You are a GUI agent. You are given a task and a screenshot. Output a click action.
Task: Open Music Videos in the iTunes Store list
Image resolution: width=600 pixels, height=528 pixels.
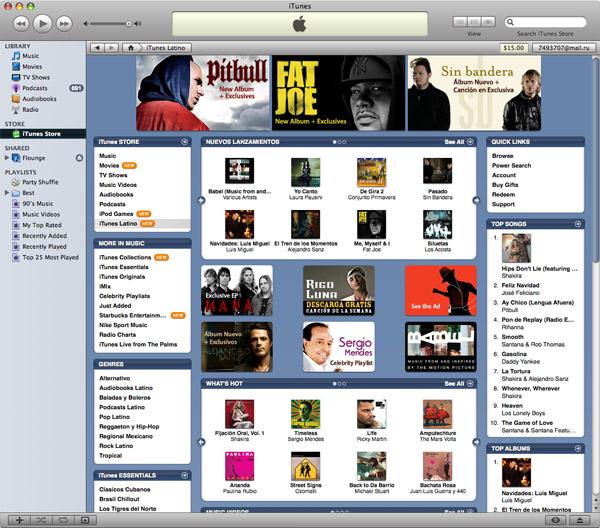118,185
